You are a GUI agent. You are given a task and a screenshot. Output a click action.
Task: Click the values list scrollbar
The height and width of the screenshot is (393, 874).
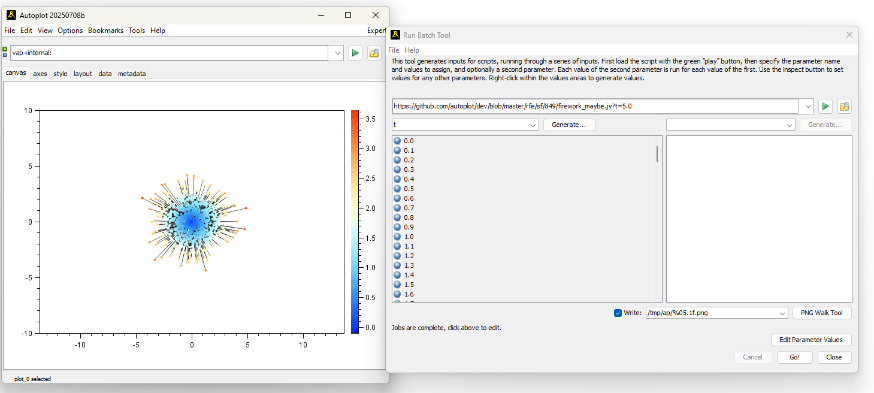coord(657,154)
